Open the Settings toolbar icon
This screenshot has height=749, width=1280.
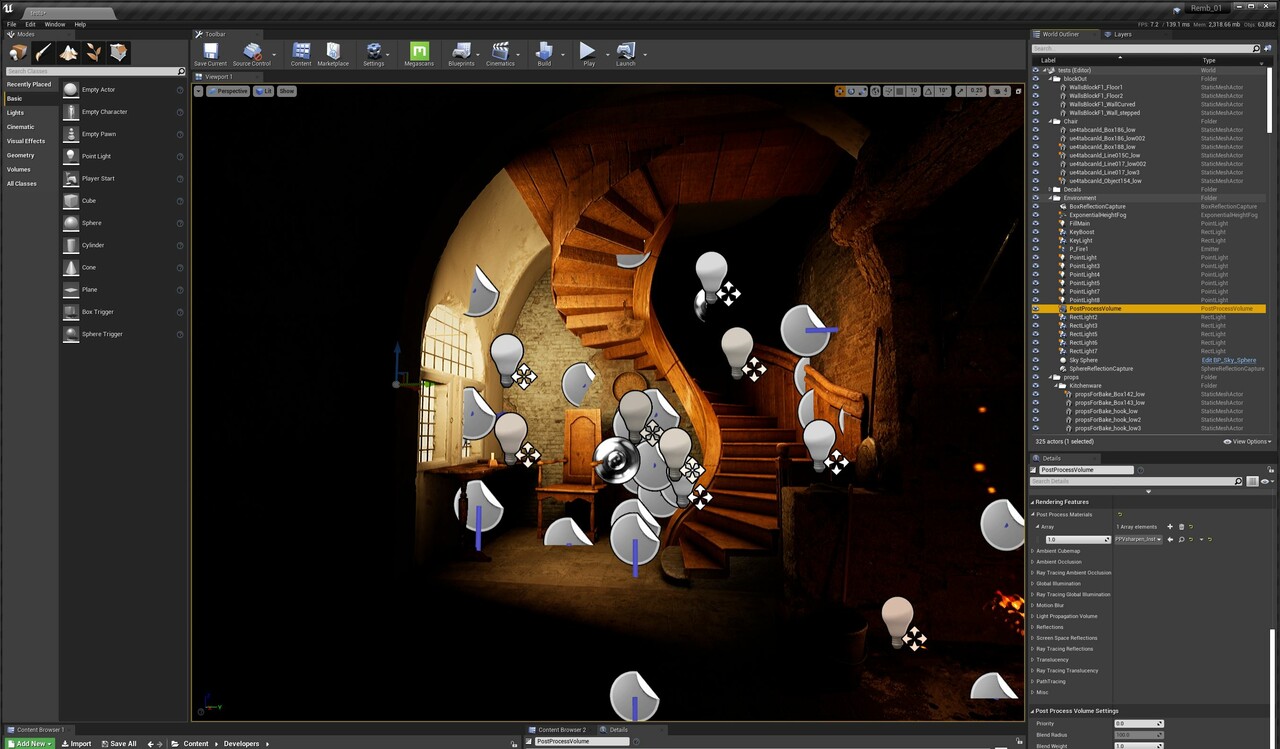click(373, 54)
